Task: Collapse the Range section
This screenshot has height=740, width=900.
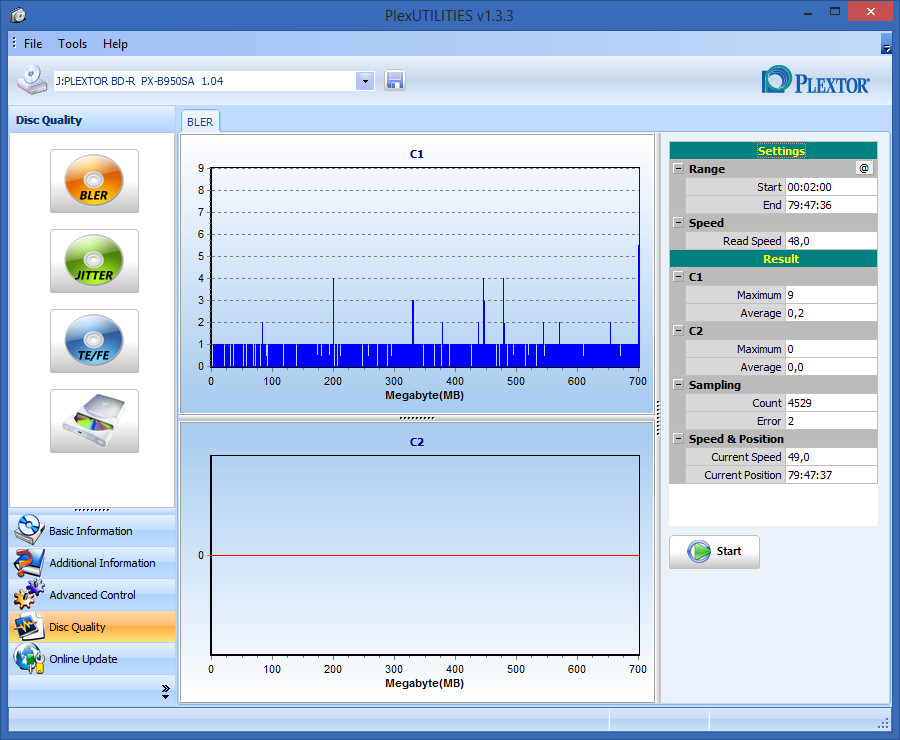Action: pyautogui.click(x=678, y=169)
